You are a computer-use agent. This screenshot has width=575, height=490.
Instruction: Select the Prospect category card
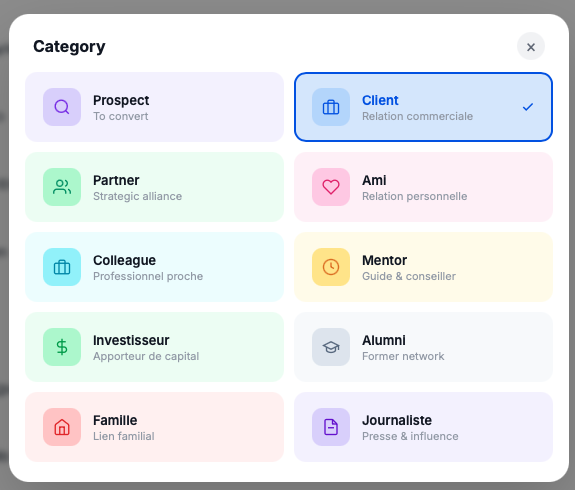pyautogui.click(x=154, y=107)
